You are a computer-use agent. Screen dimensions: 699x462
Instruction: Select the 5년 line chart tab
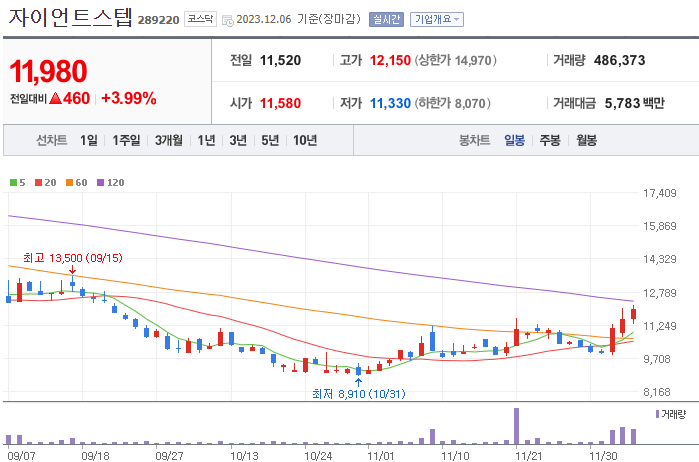coord(270,140)
